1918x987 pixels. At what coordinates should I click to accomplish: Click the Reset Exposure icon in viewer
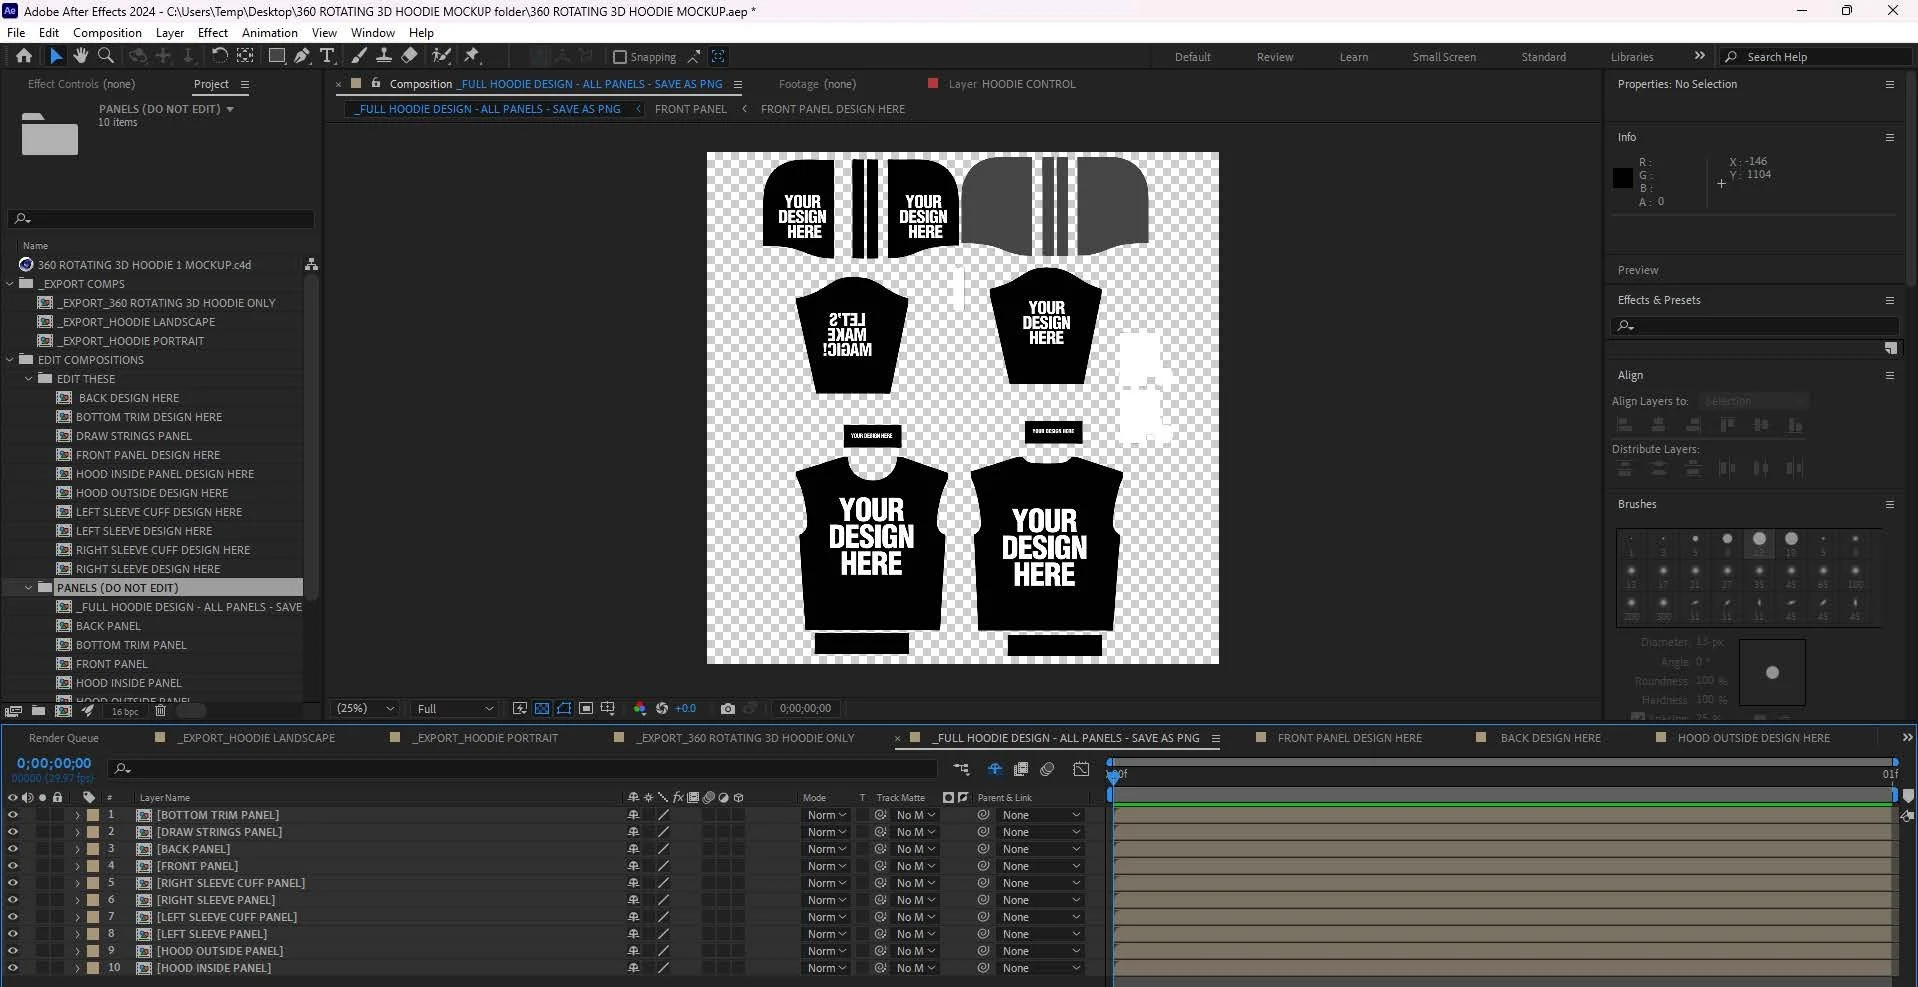coord(661,709)
